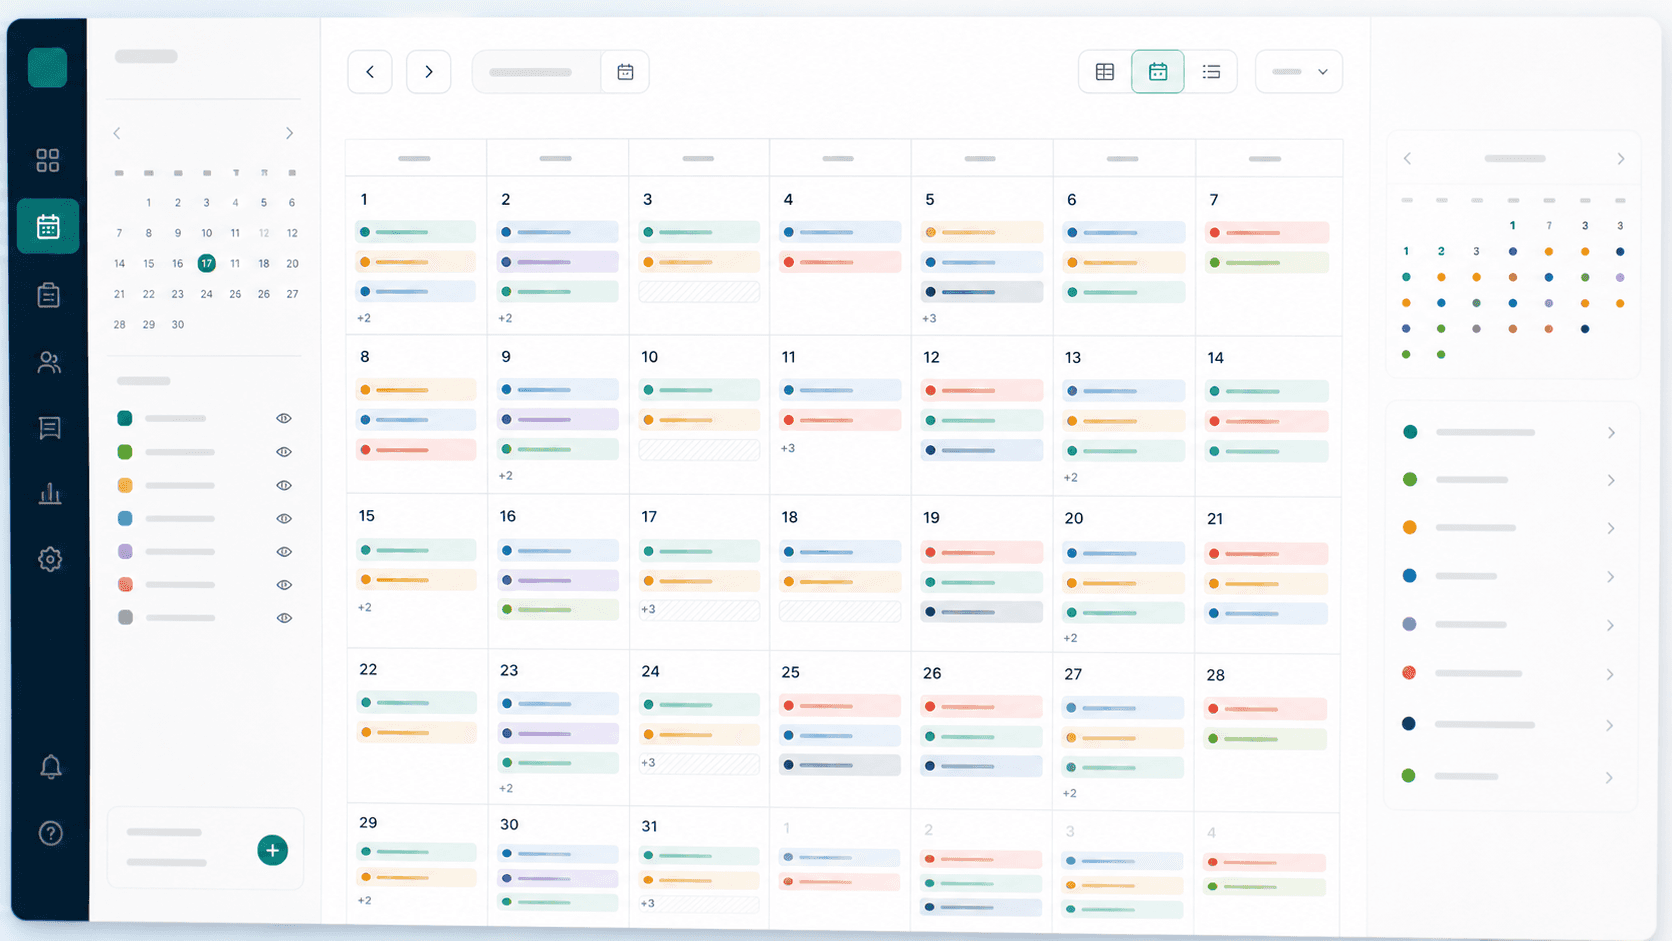Open the chat messages icon in sidebar
This screenshot has width=1672, height=941.
(49, 428)
